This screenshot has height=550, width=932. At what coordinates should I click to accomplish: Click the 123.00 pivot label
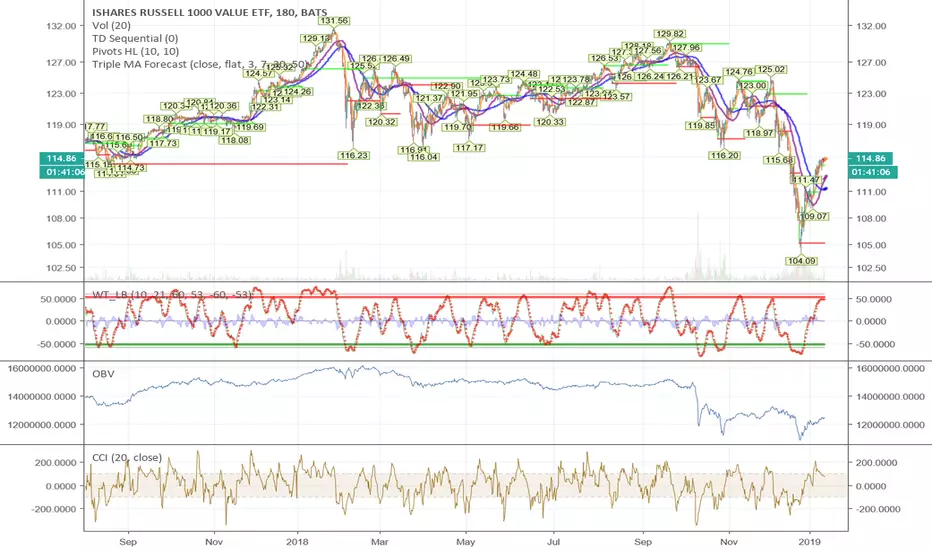click(x=753, y=86)
